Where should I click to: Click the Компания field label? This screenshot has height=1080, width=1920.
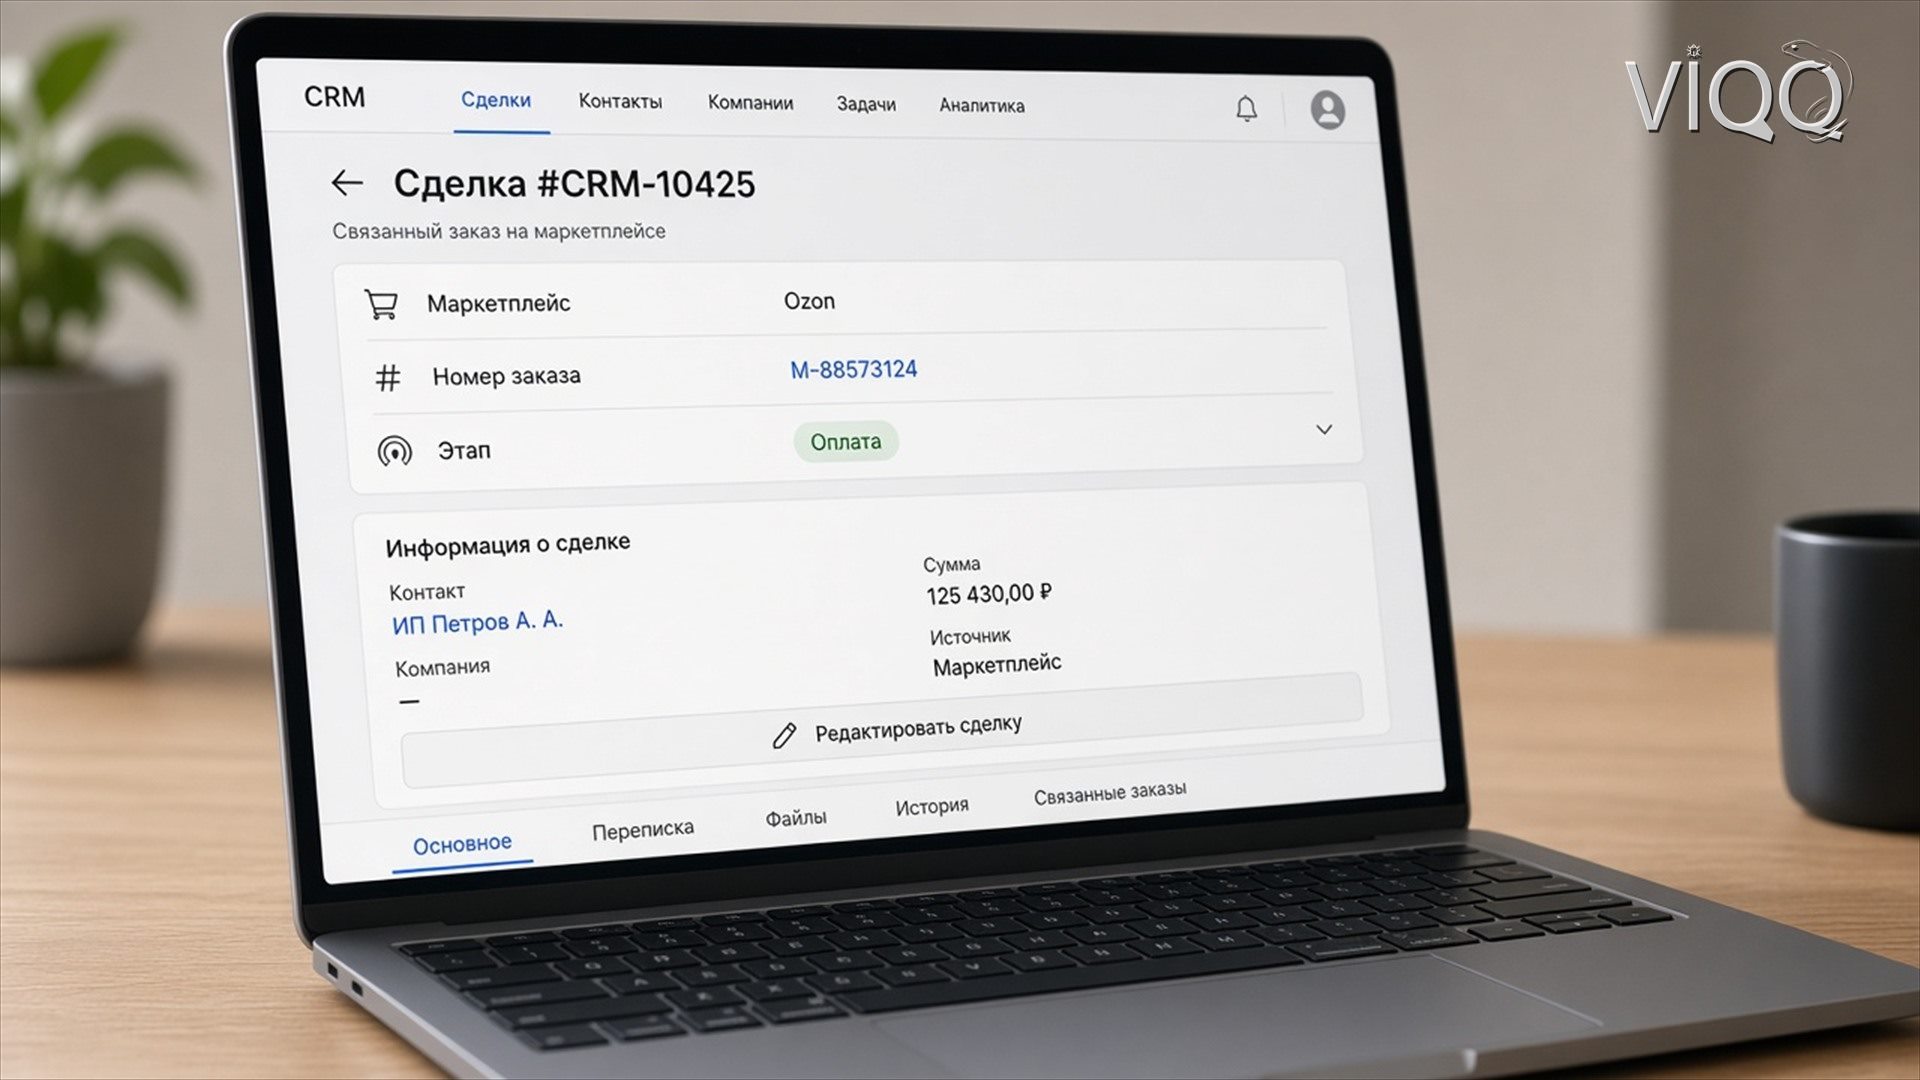[x=442, y=668]
